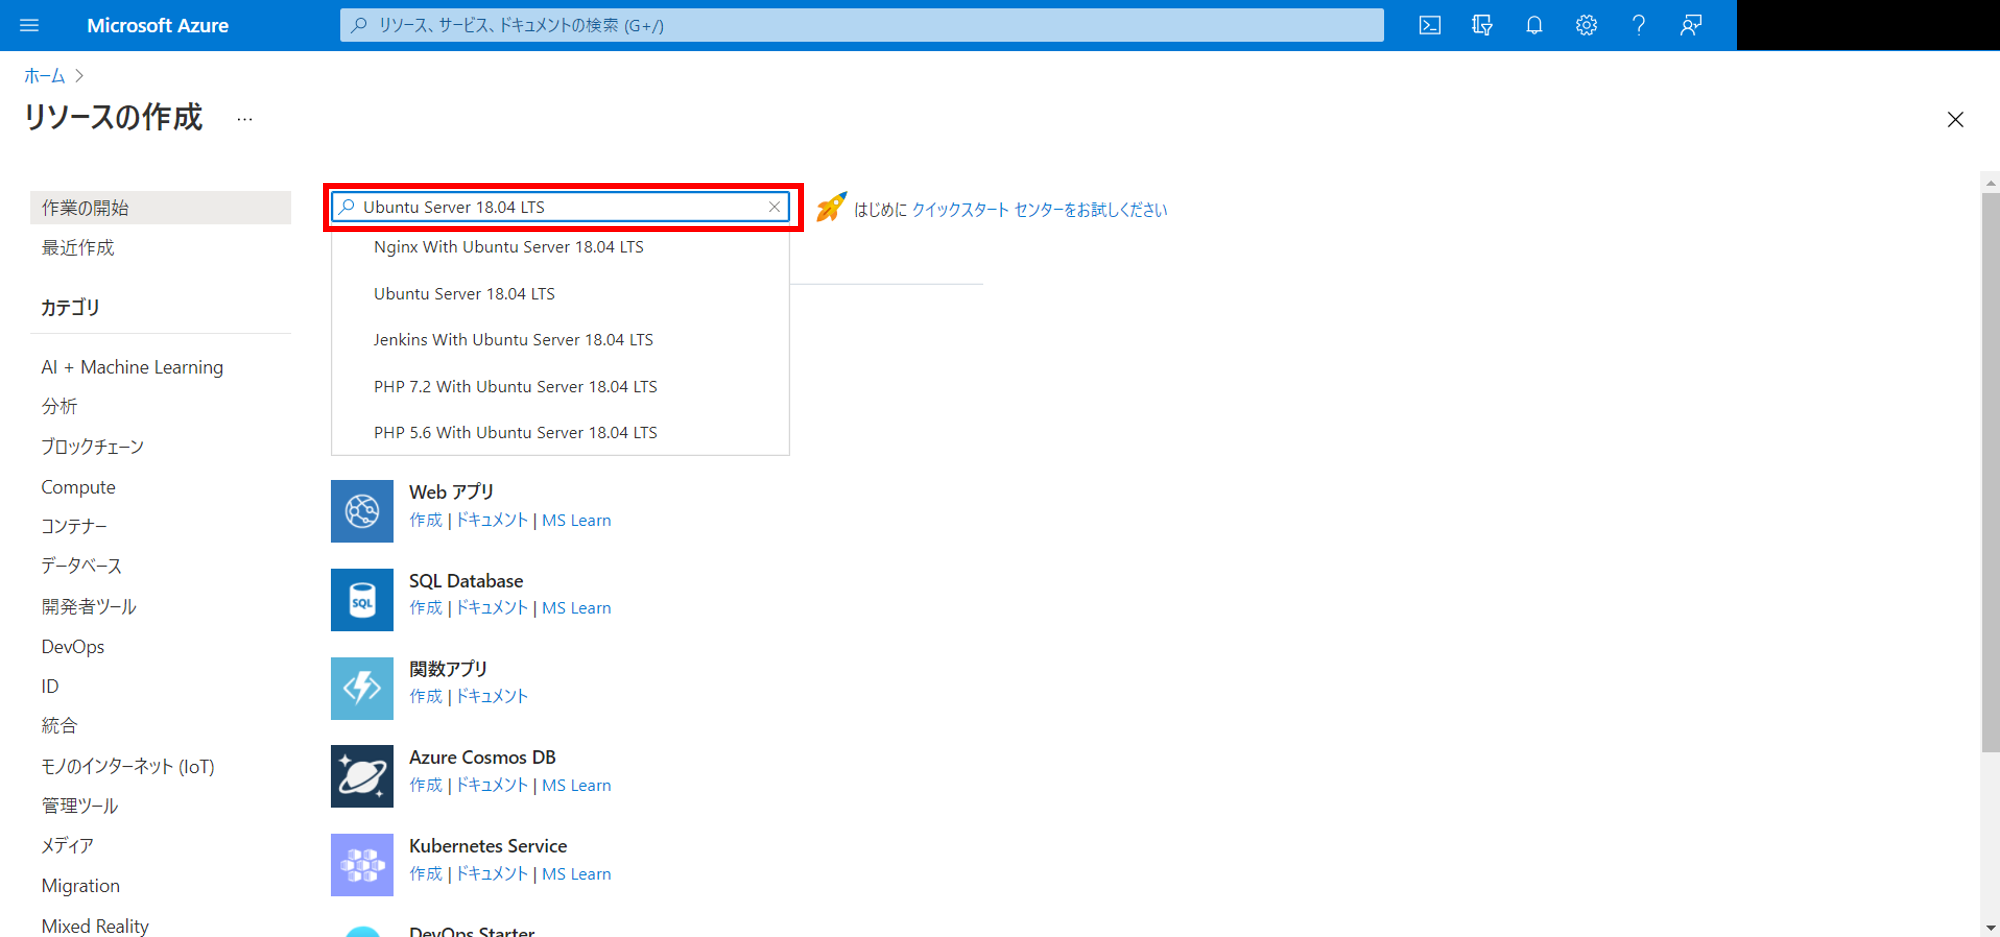Screen dimensions: 2000x937
Task: Open the コンテナー category
Action: pyautogui.click(x=74, y=526)
